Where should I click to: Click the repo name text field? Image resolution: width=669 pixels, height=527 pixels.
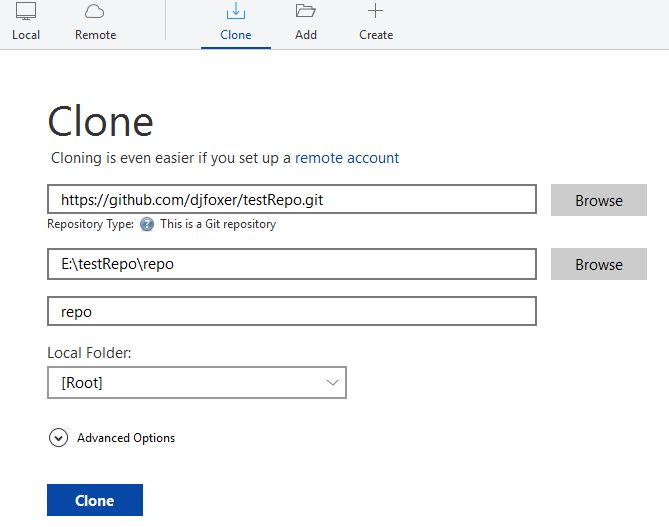click(x=292, y=311)
